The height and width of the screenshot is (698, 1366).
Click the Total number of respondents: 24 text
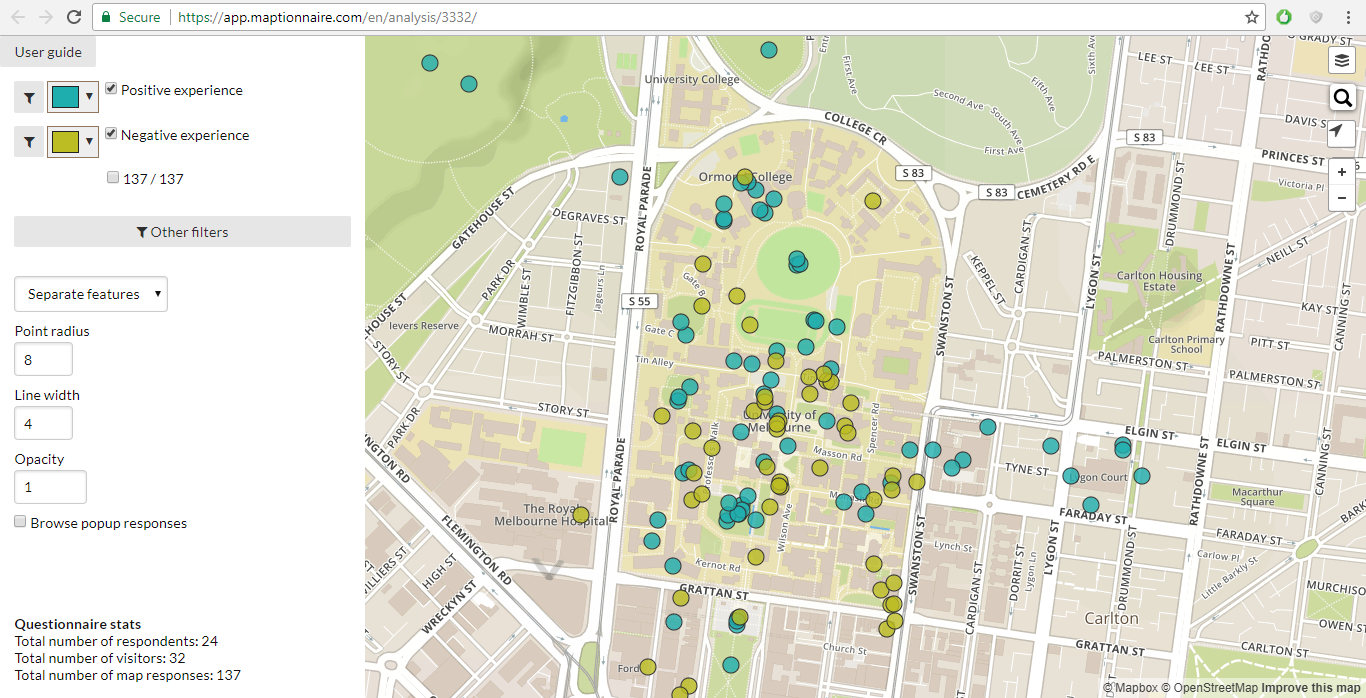[116, 641]
